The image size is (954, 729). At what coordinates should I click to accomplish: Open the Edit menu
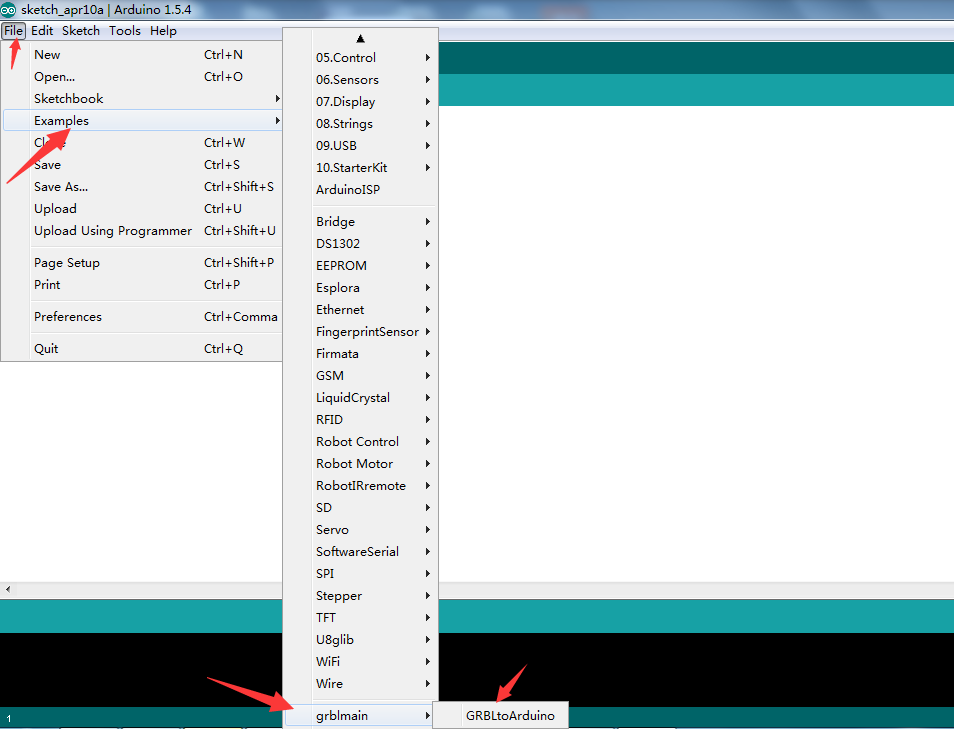tap(42, 30)
